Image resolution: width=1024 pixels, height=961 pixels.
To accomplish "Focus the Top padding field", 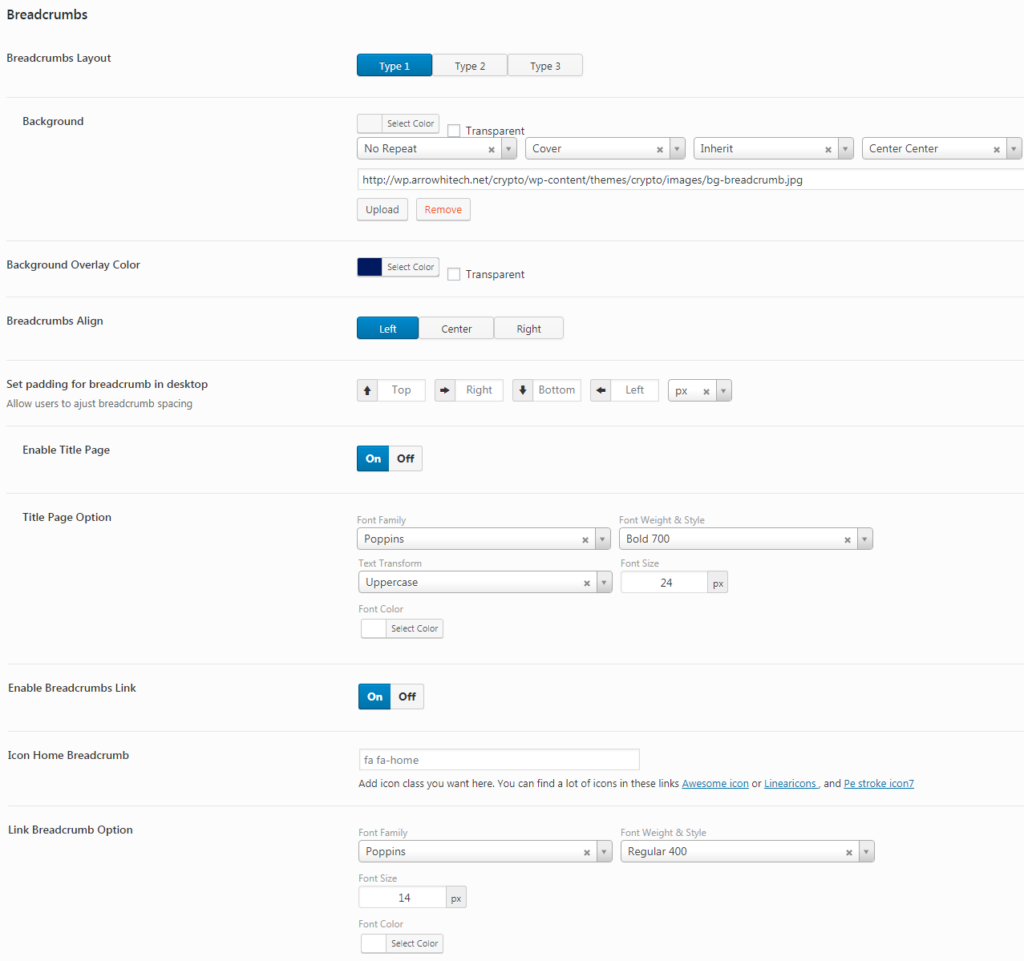I will tap(401, 390).
